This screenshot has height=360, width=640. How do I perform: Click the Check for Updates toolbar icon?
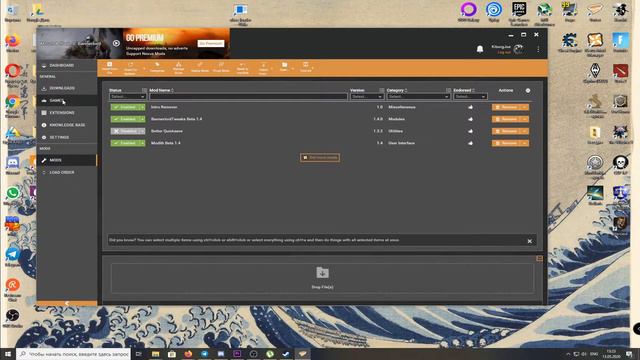130,68
